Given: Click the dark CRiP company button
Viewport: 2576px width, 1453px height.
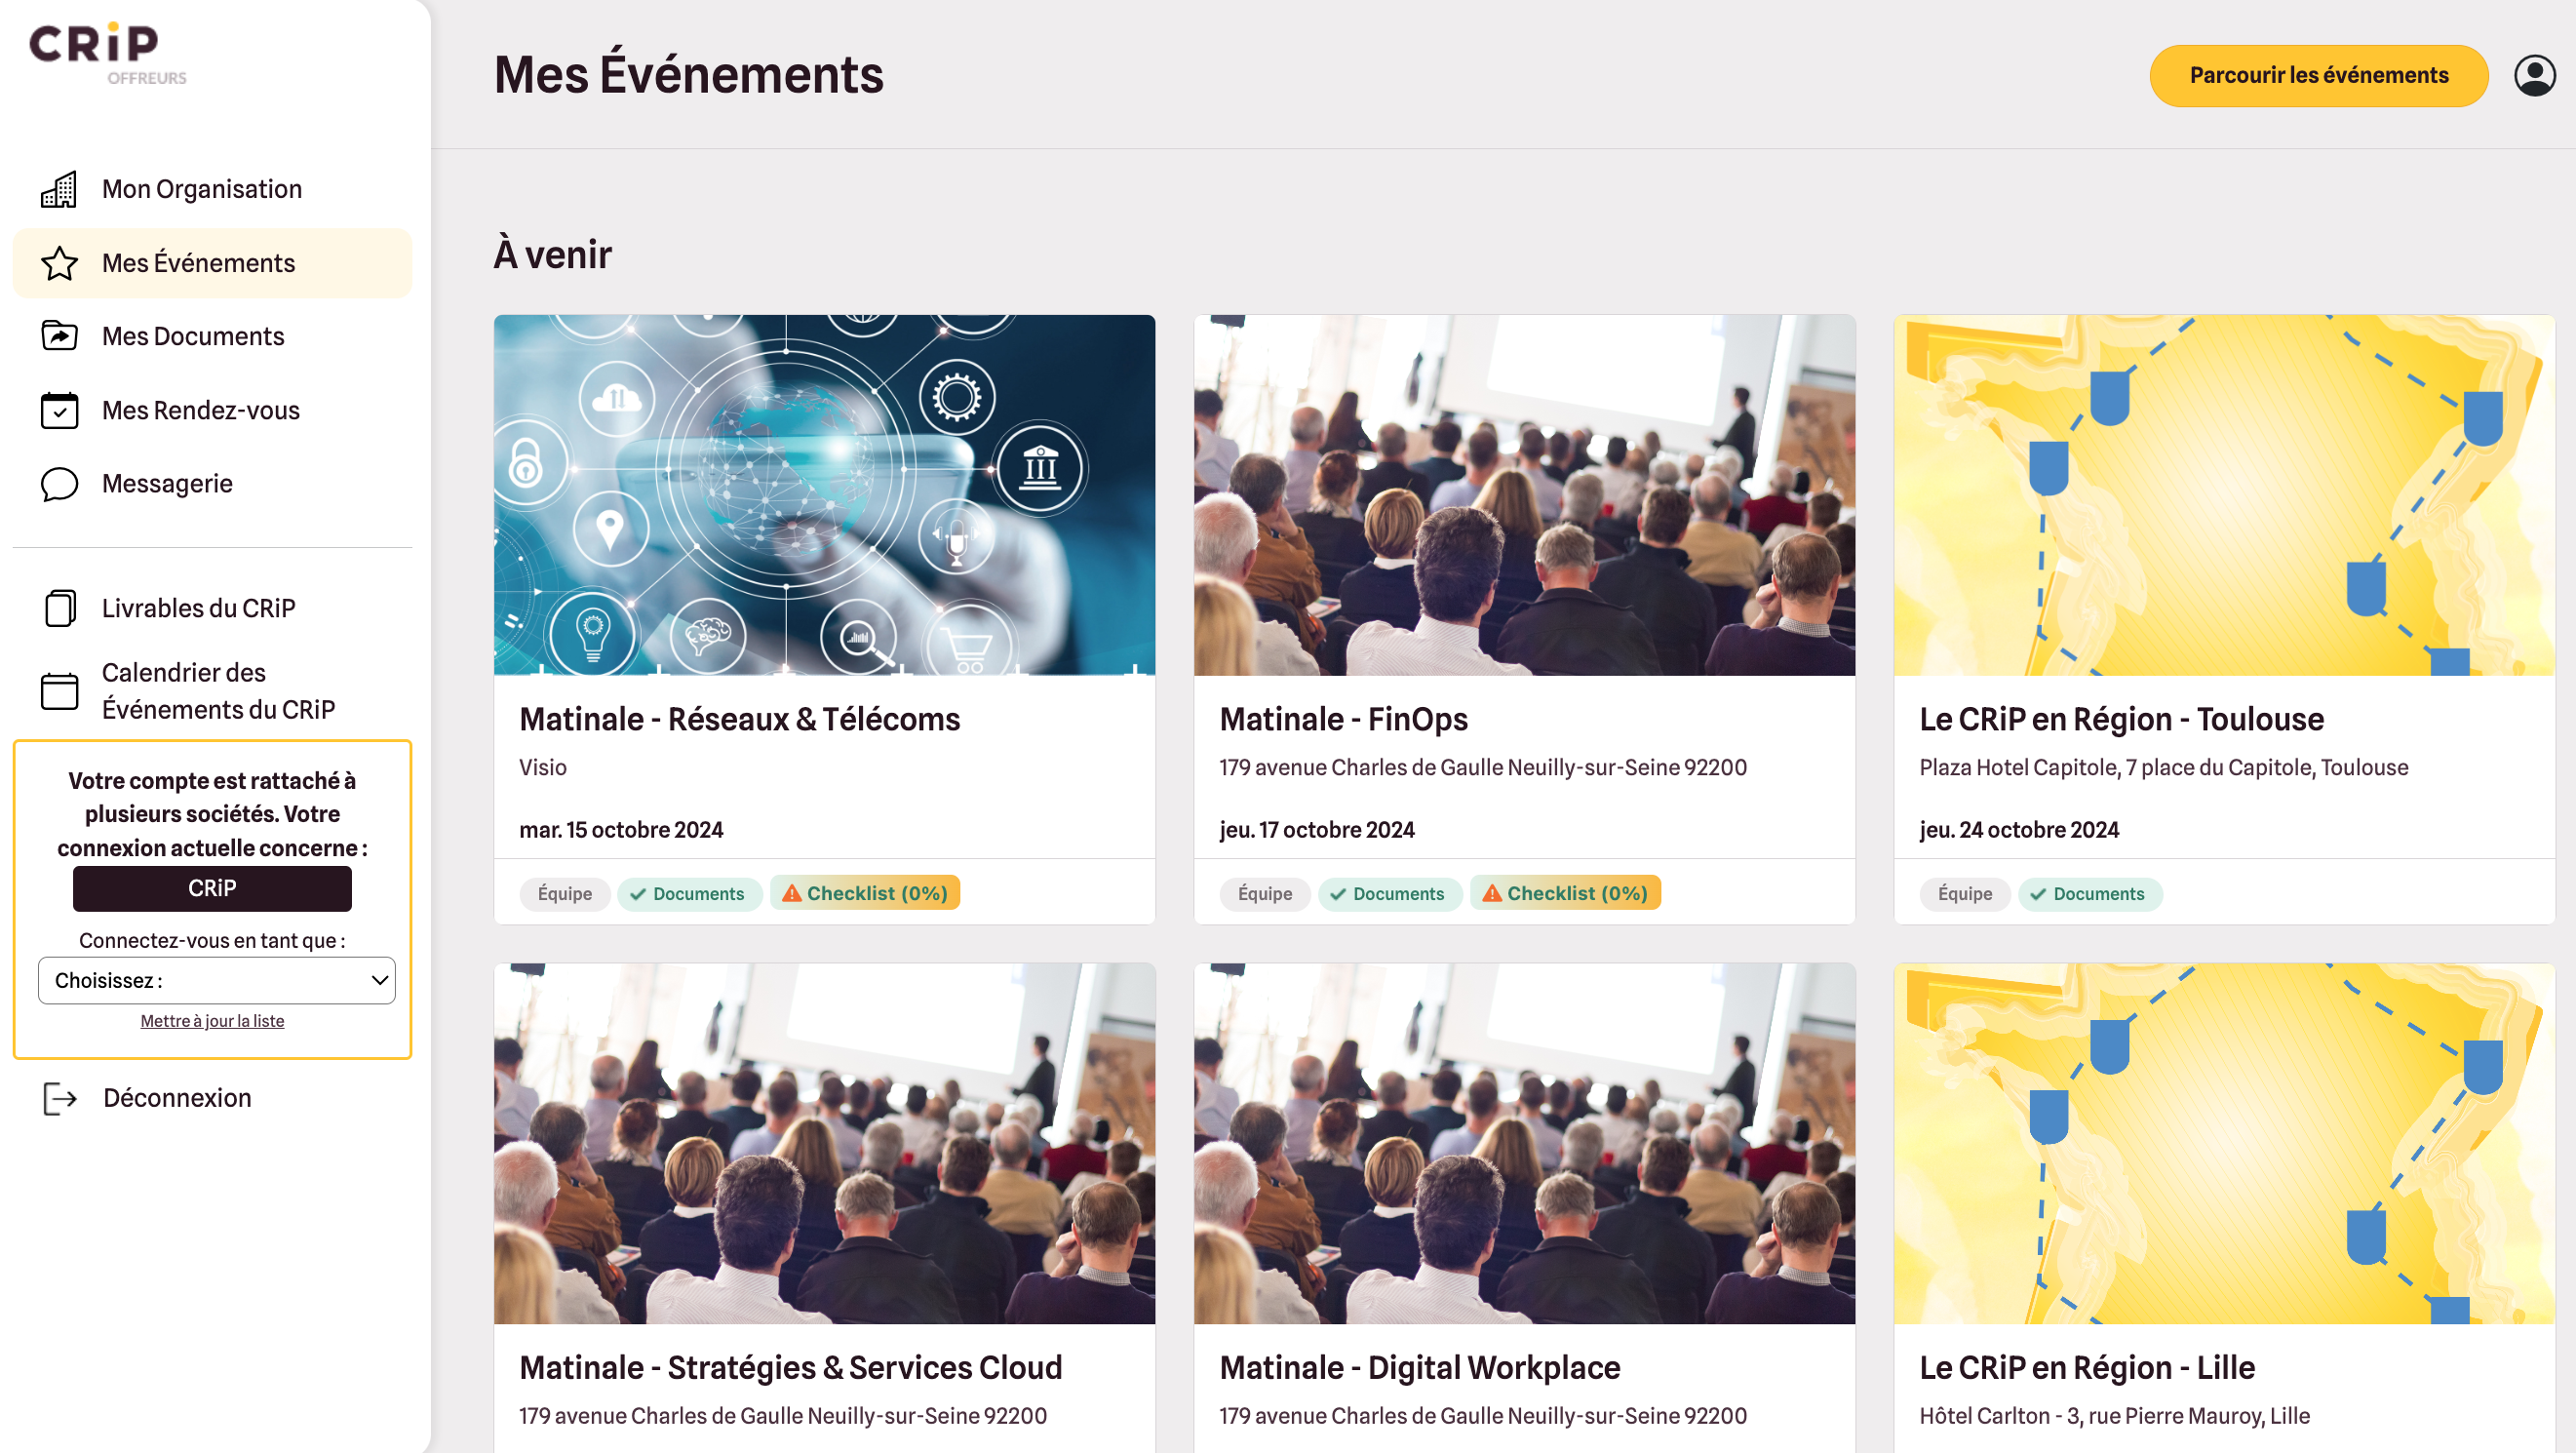Looking at the screenshot, I should 212,888.
